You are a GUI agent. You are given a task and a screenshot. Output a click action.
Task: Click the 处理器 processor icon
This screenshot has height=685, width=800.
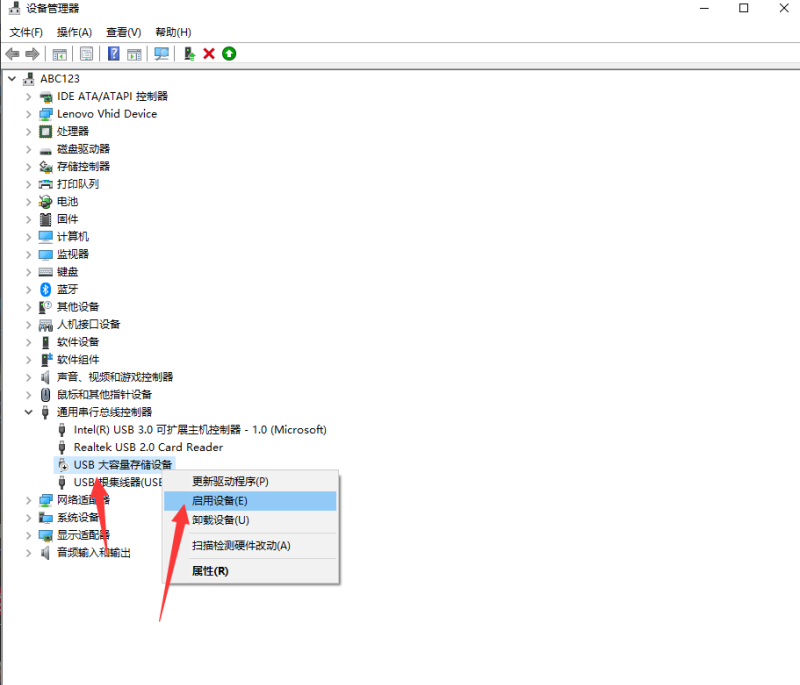point(46,132)
